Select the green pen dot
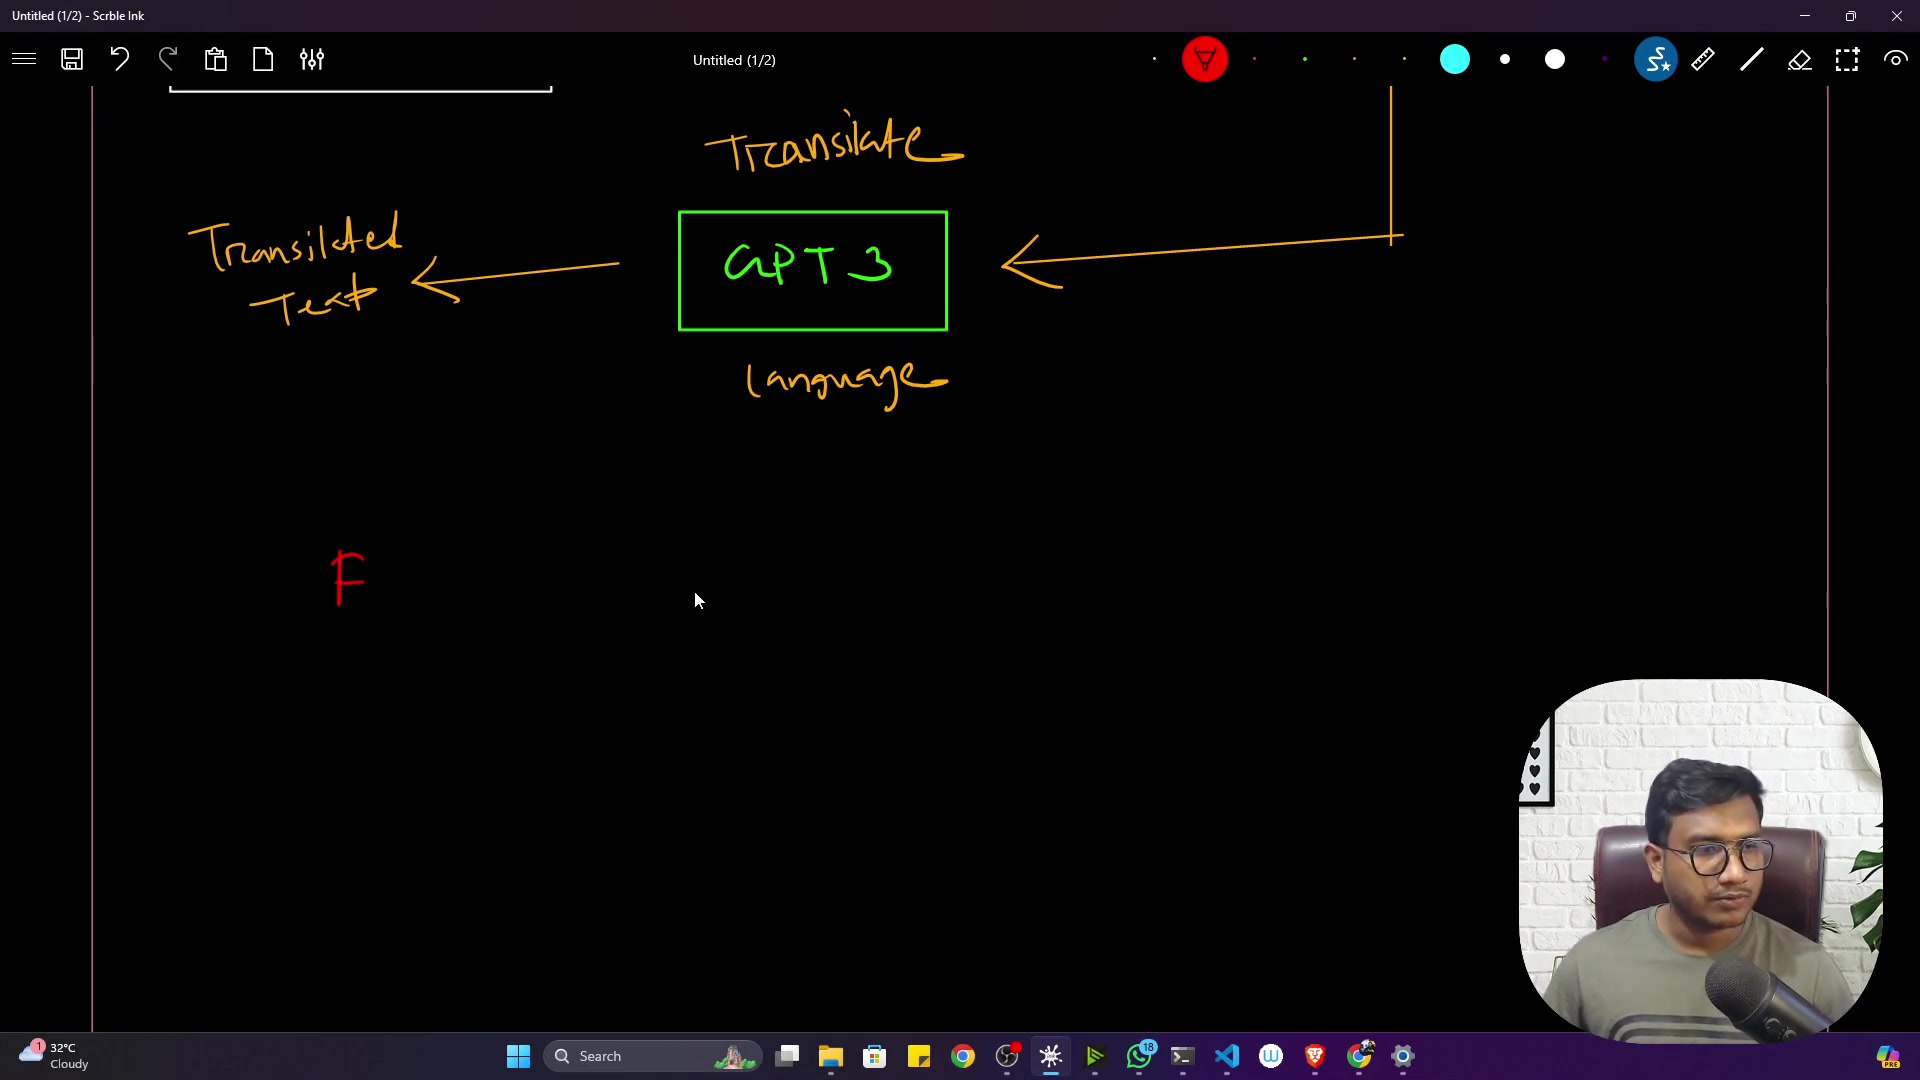The image size is (1920, 1080). click(1305, 59)
